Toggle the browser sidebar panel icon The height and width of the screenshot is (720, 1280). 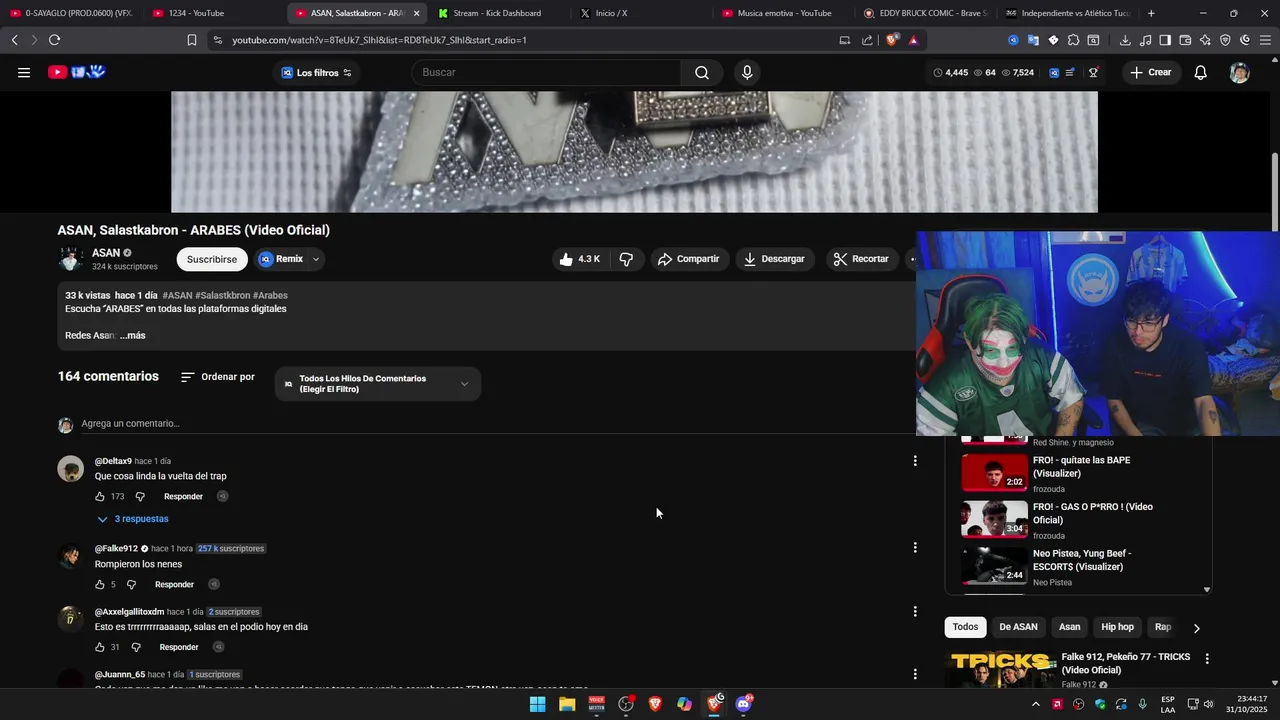[x=1165, y=40]
